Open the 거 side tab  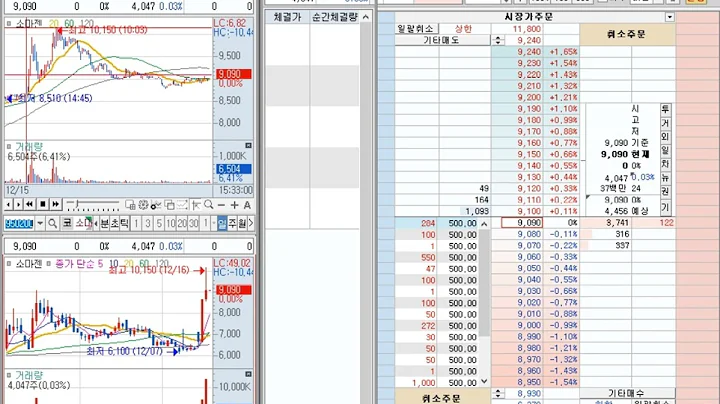665,123
